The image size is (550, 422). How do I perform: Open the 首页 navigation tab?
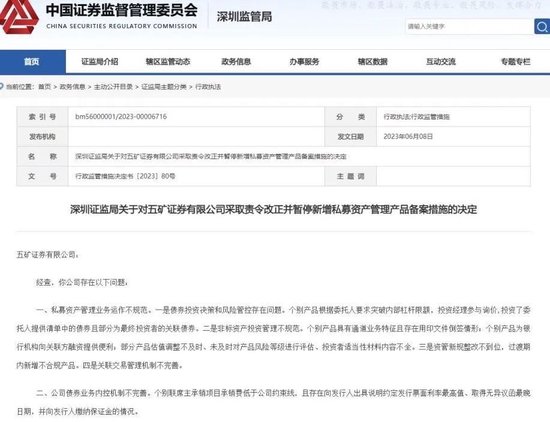click(33, 62)
